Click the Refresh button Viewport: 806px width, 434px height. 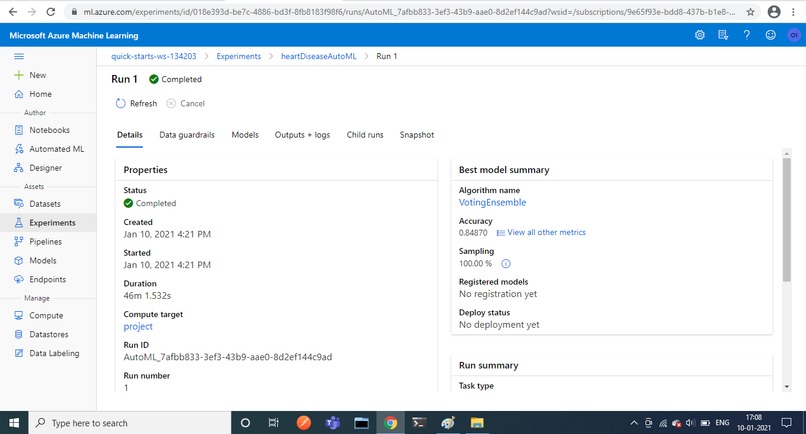[137, 103]
